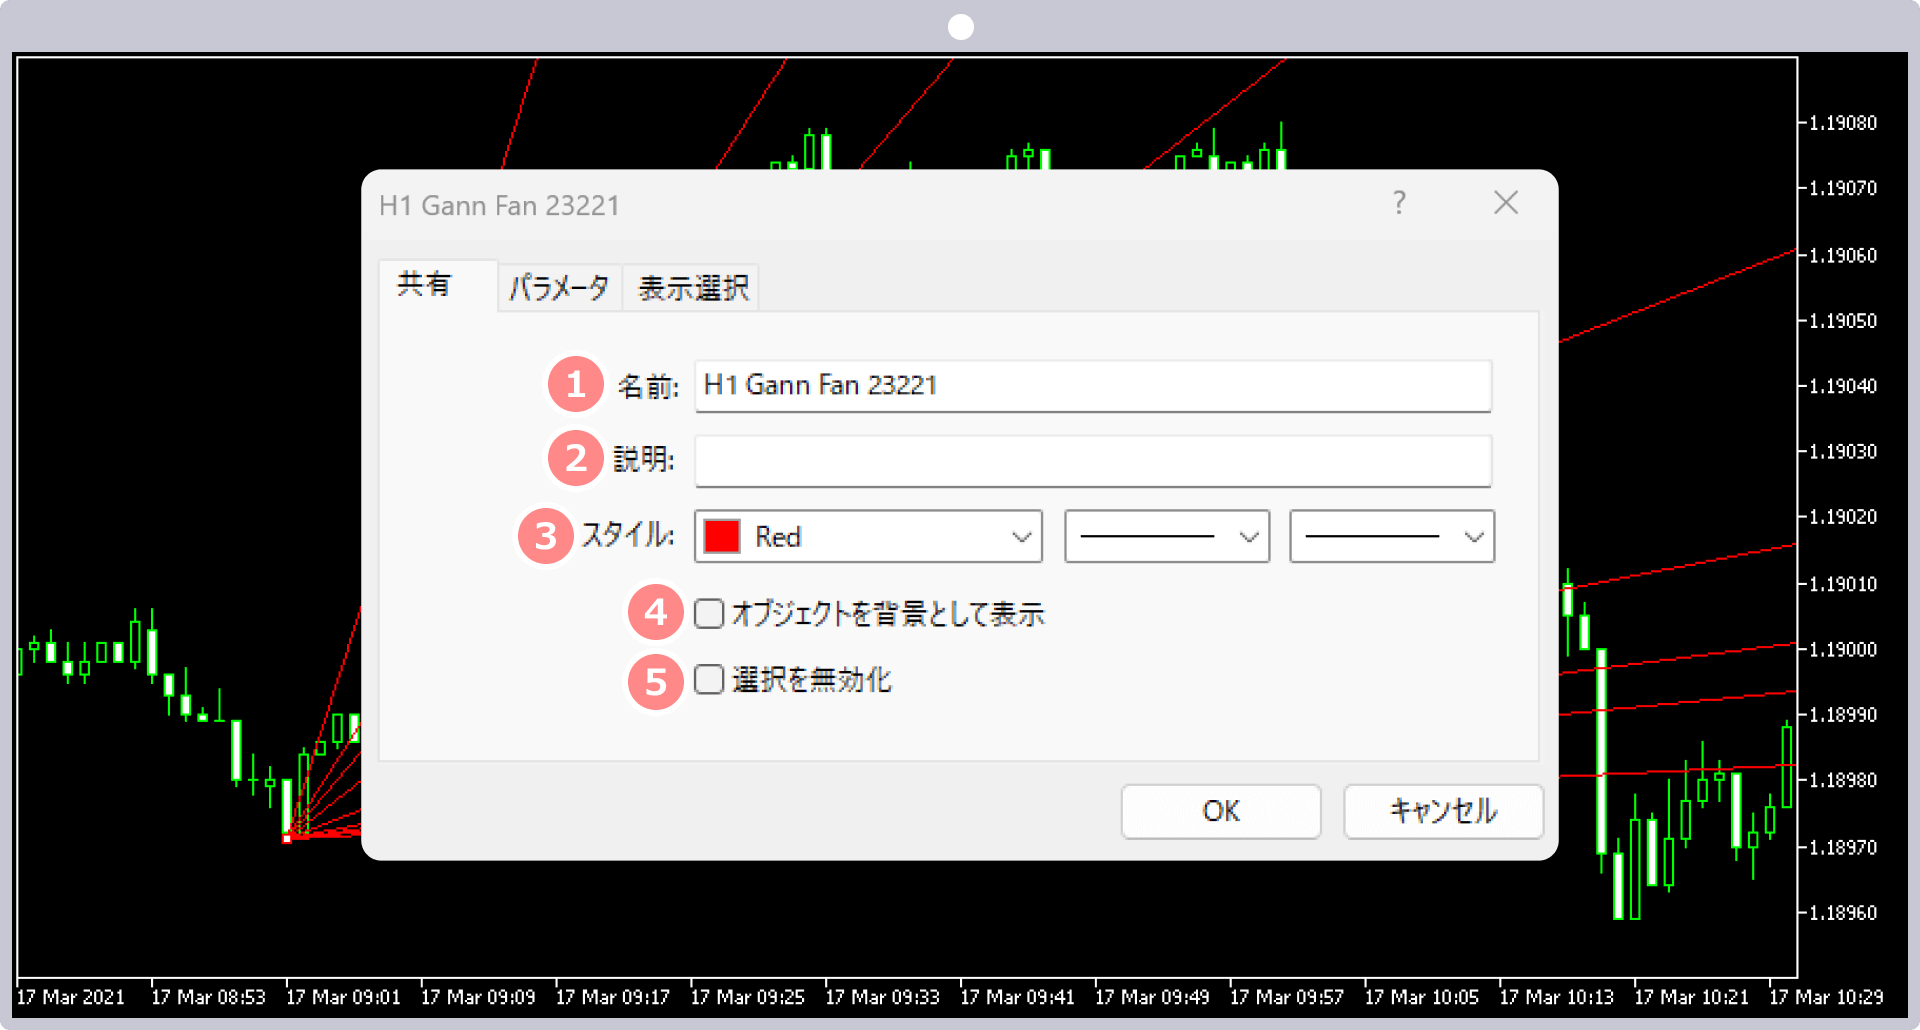Image resolution: width=1920 pixels, height=1030 pixels.
Task: Click pink circle marker 4
Action: coord(655,613)
